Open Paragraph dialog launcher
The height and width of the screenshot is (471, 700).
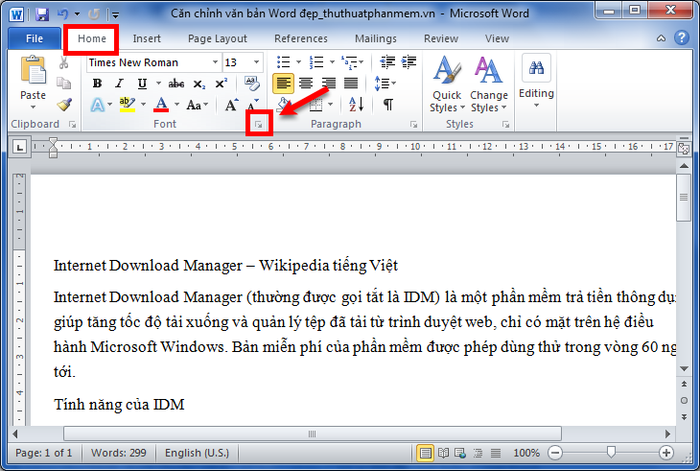[414, 125]
